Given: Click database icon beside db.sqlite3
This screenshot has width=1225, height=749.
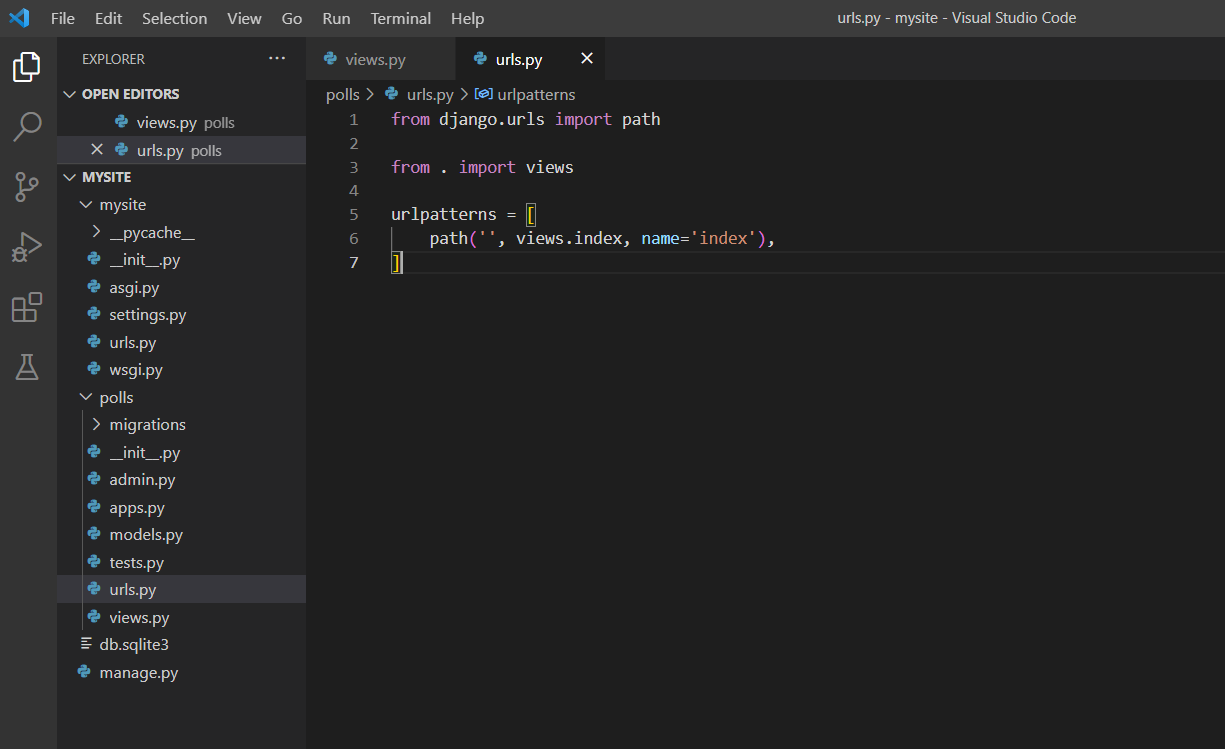Looking at the screenshot, I should (86, 644).
